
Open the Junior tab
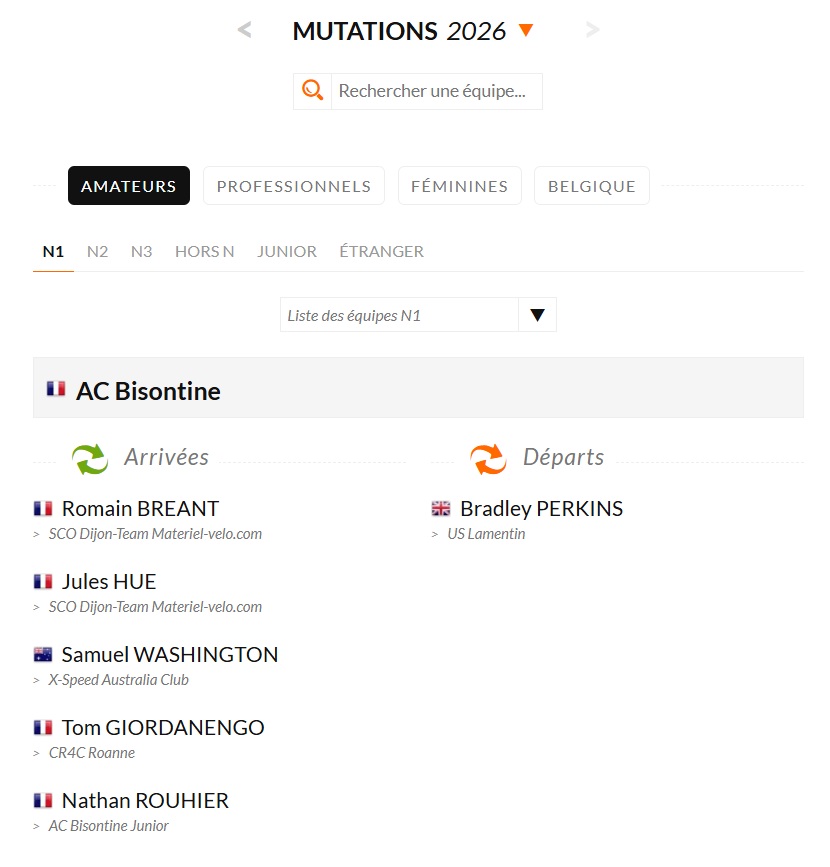click(287, 252)
